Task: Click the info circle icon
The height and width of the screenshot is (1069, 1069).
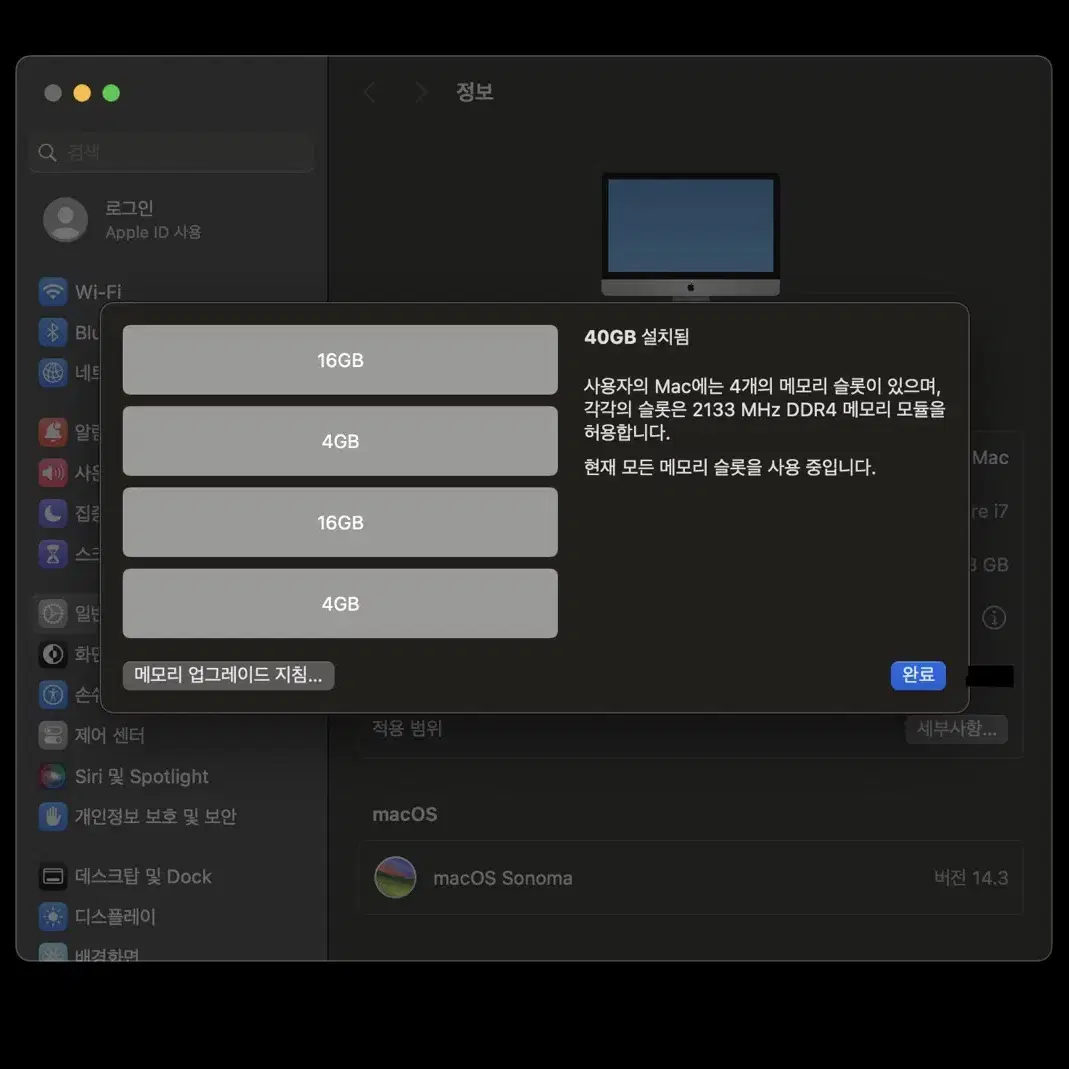Action: coord(993,618)
